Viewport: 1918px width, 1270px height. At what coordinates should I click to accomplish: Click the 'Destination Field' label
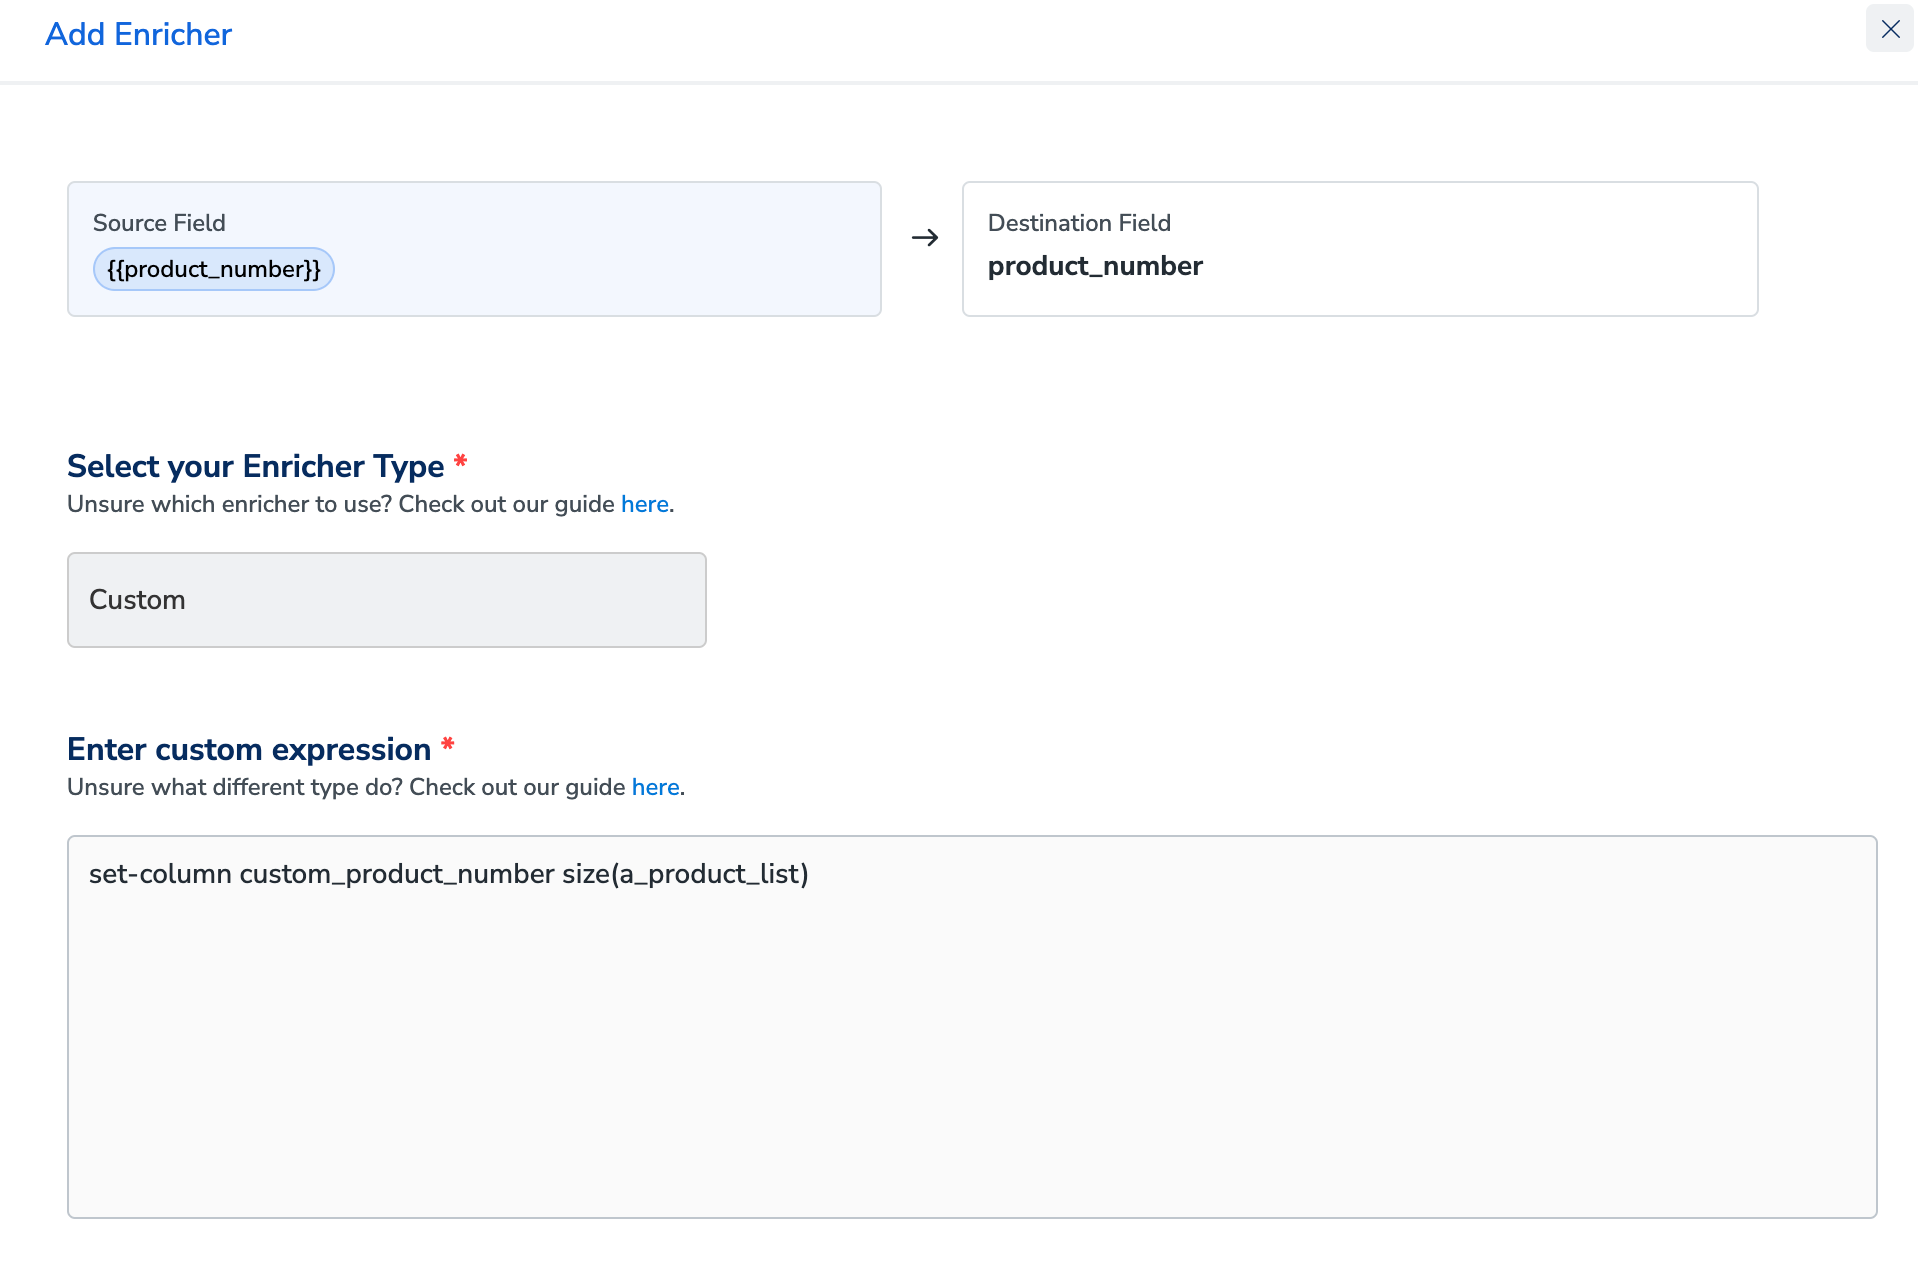(x=1079, y=223)
